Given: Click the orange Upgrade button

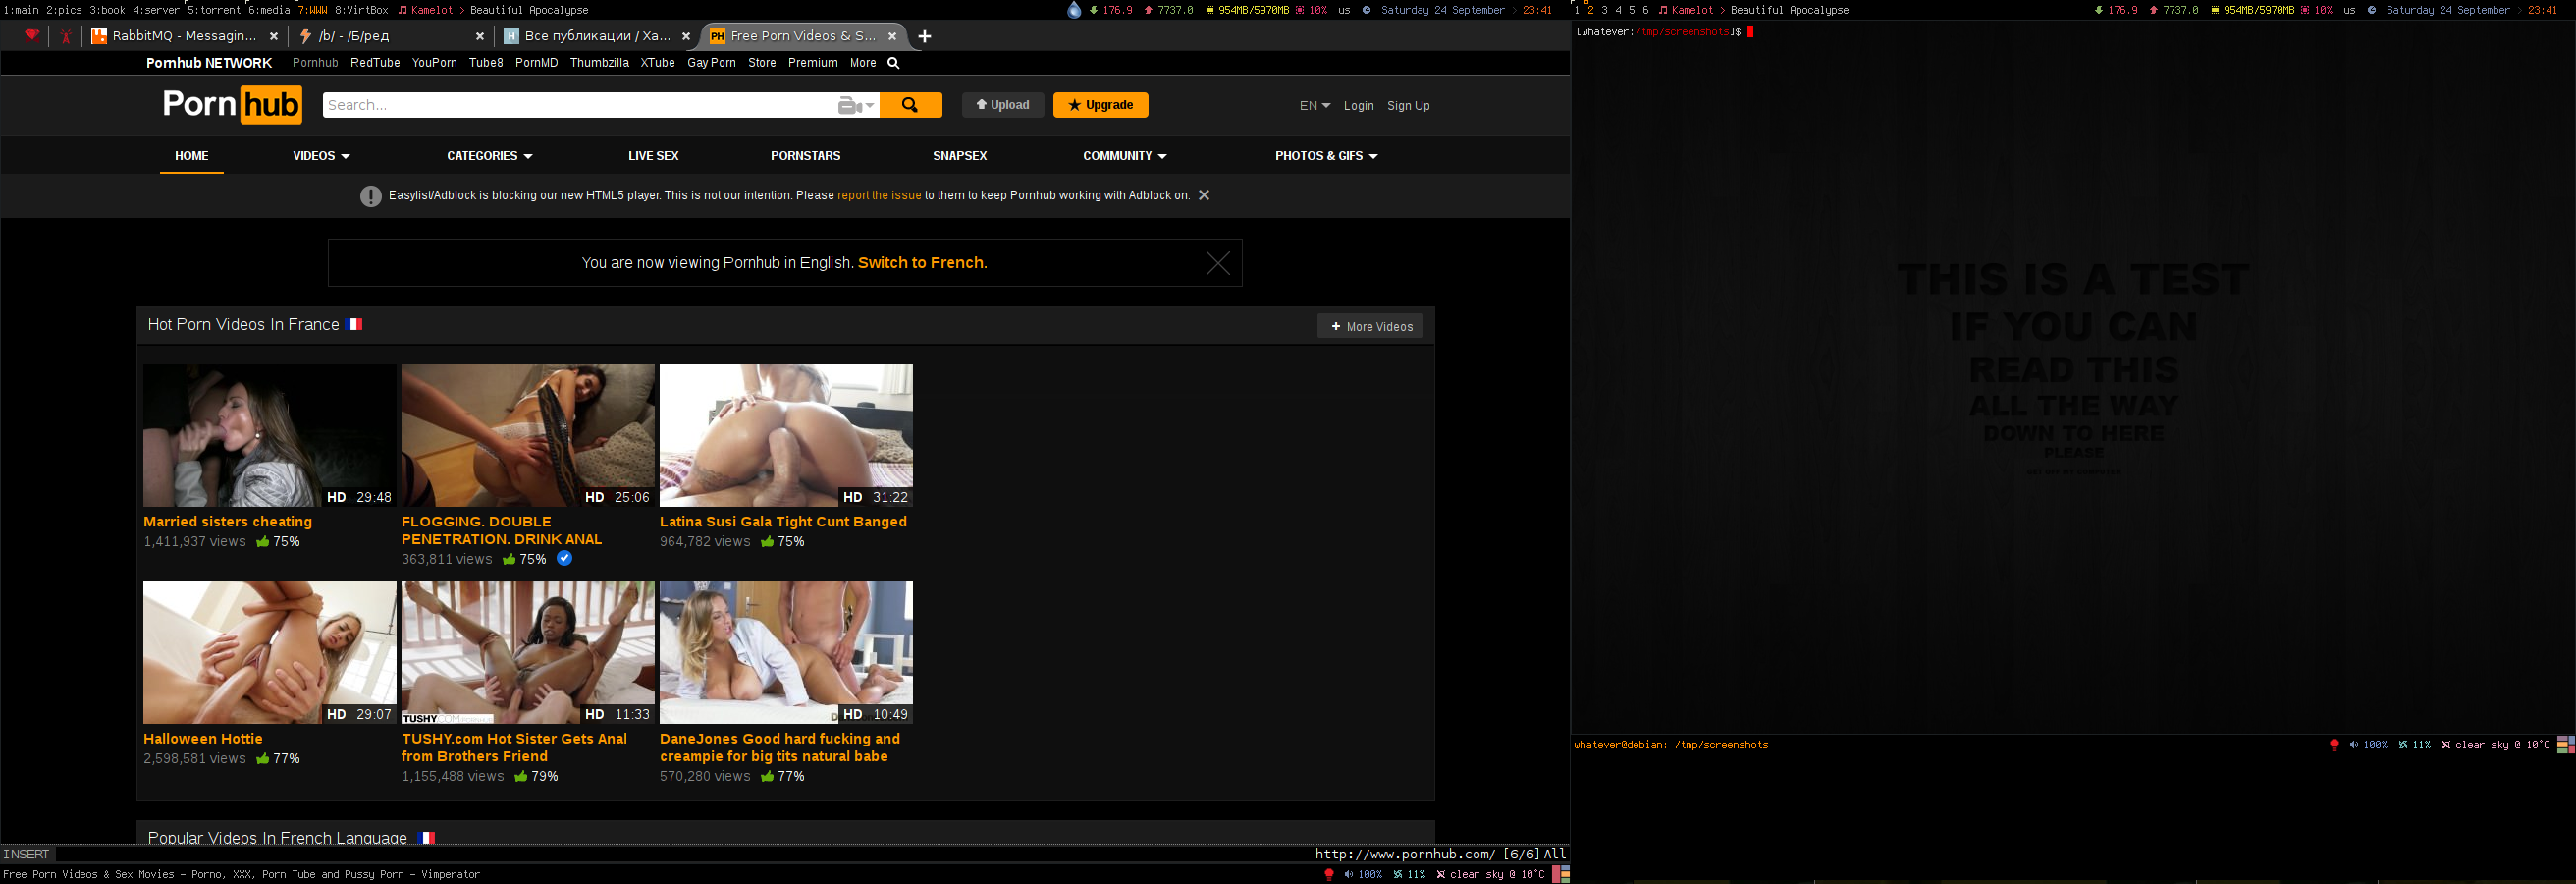Looking at the screenshot, I should 1100,105.
